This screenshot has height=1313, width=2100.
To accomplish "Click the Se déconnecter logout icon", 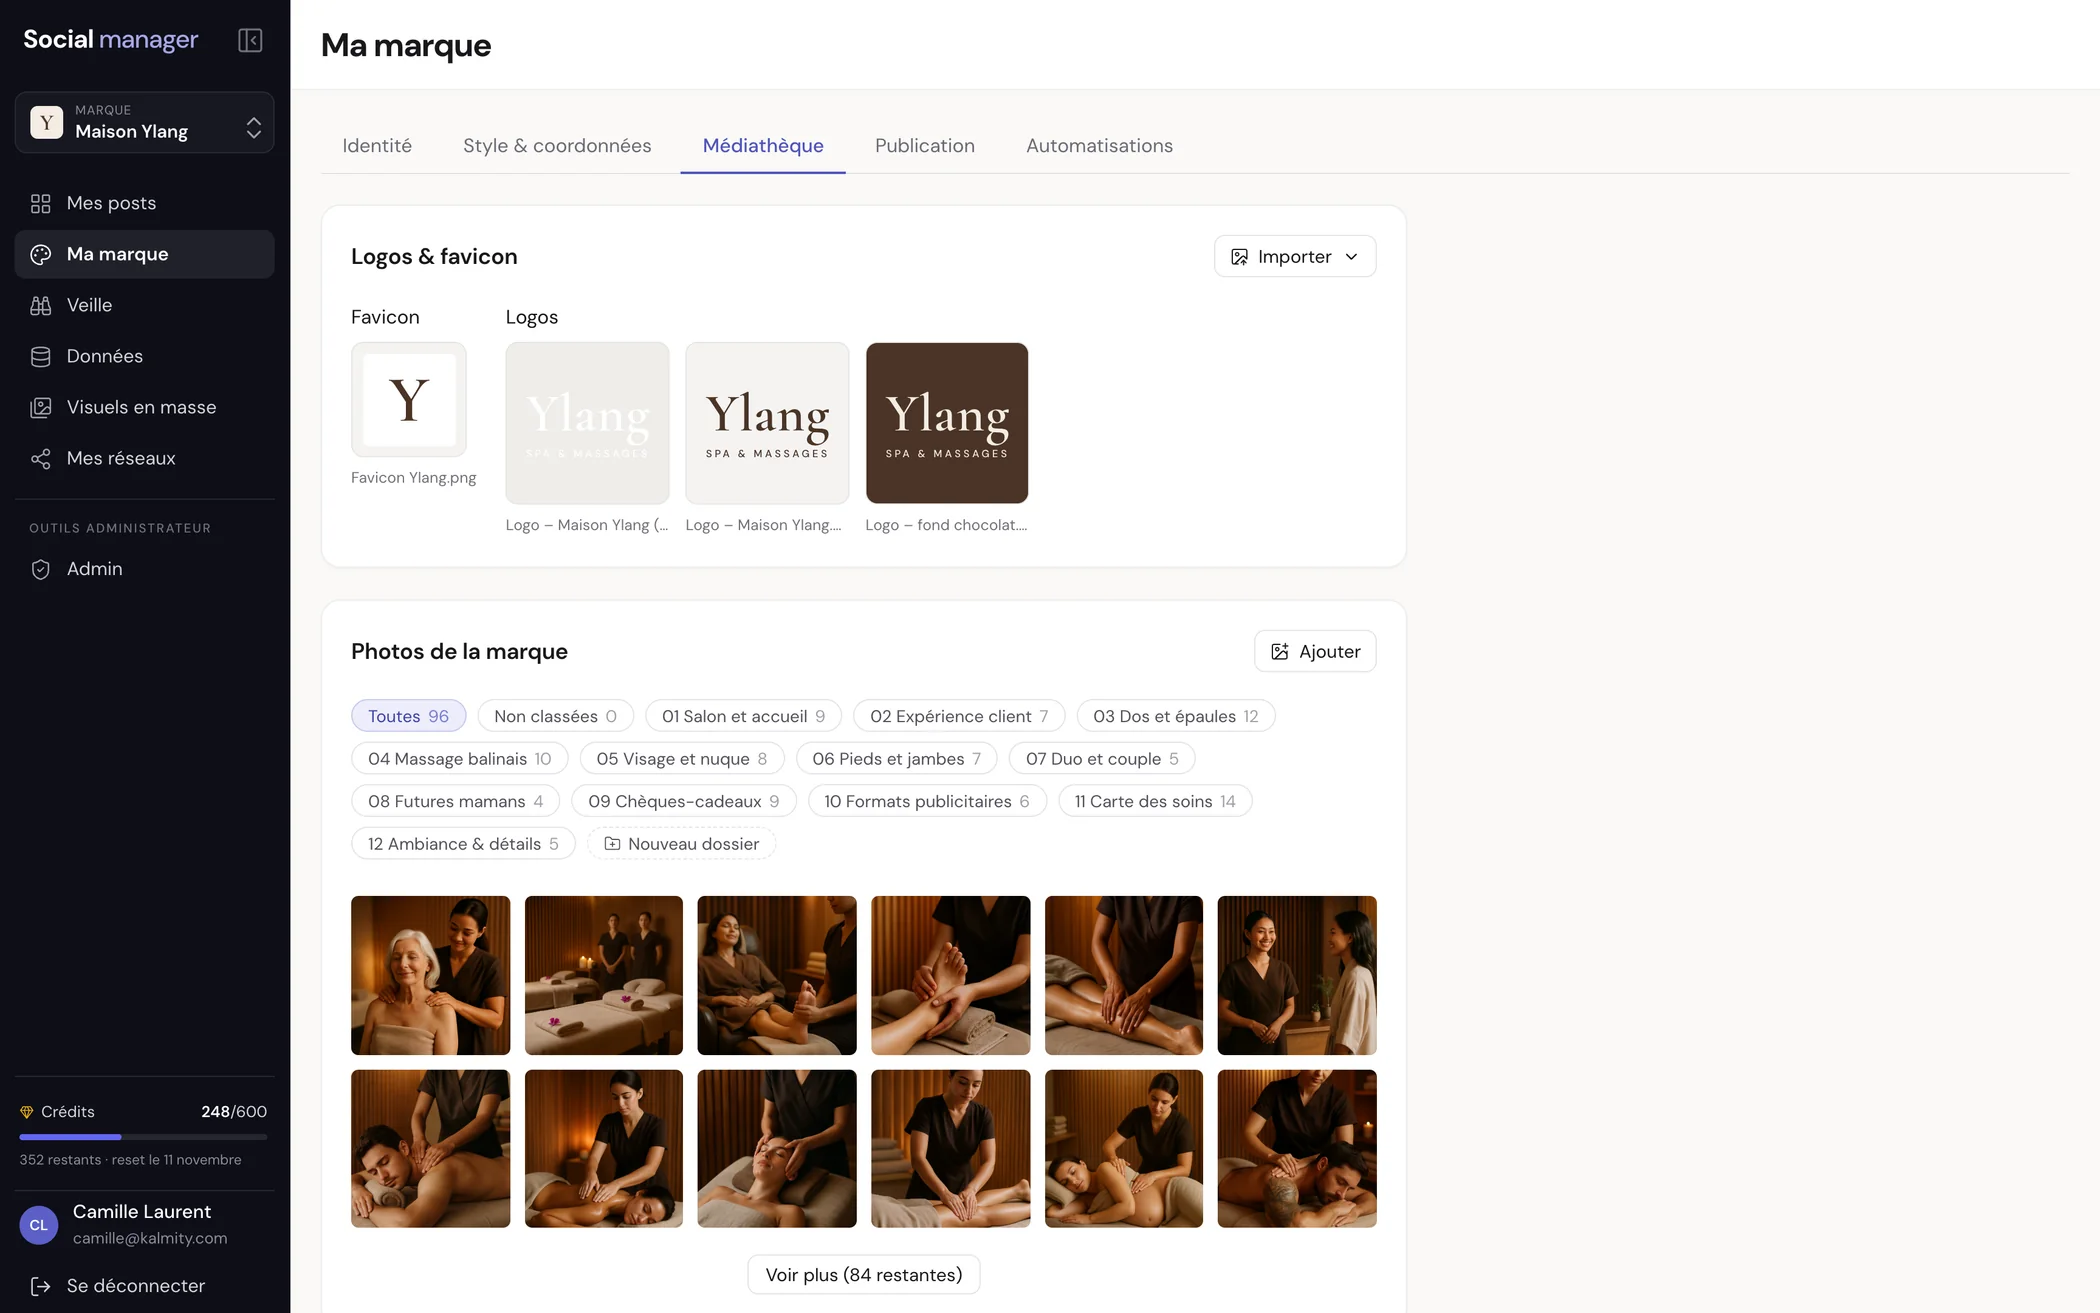I will 40,1286.
